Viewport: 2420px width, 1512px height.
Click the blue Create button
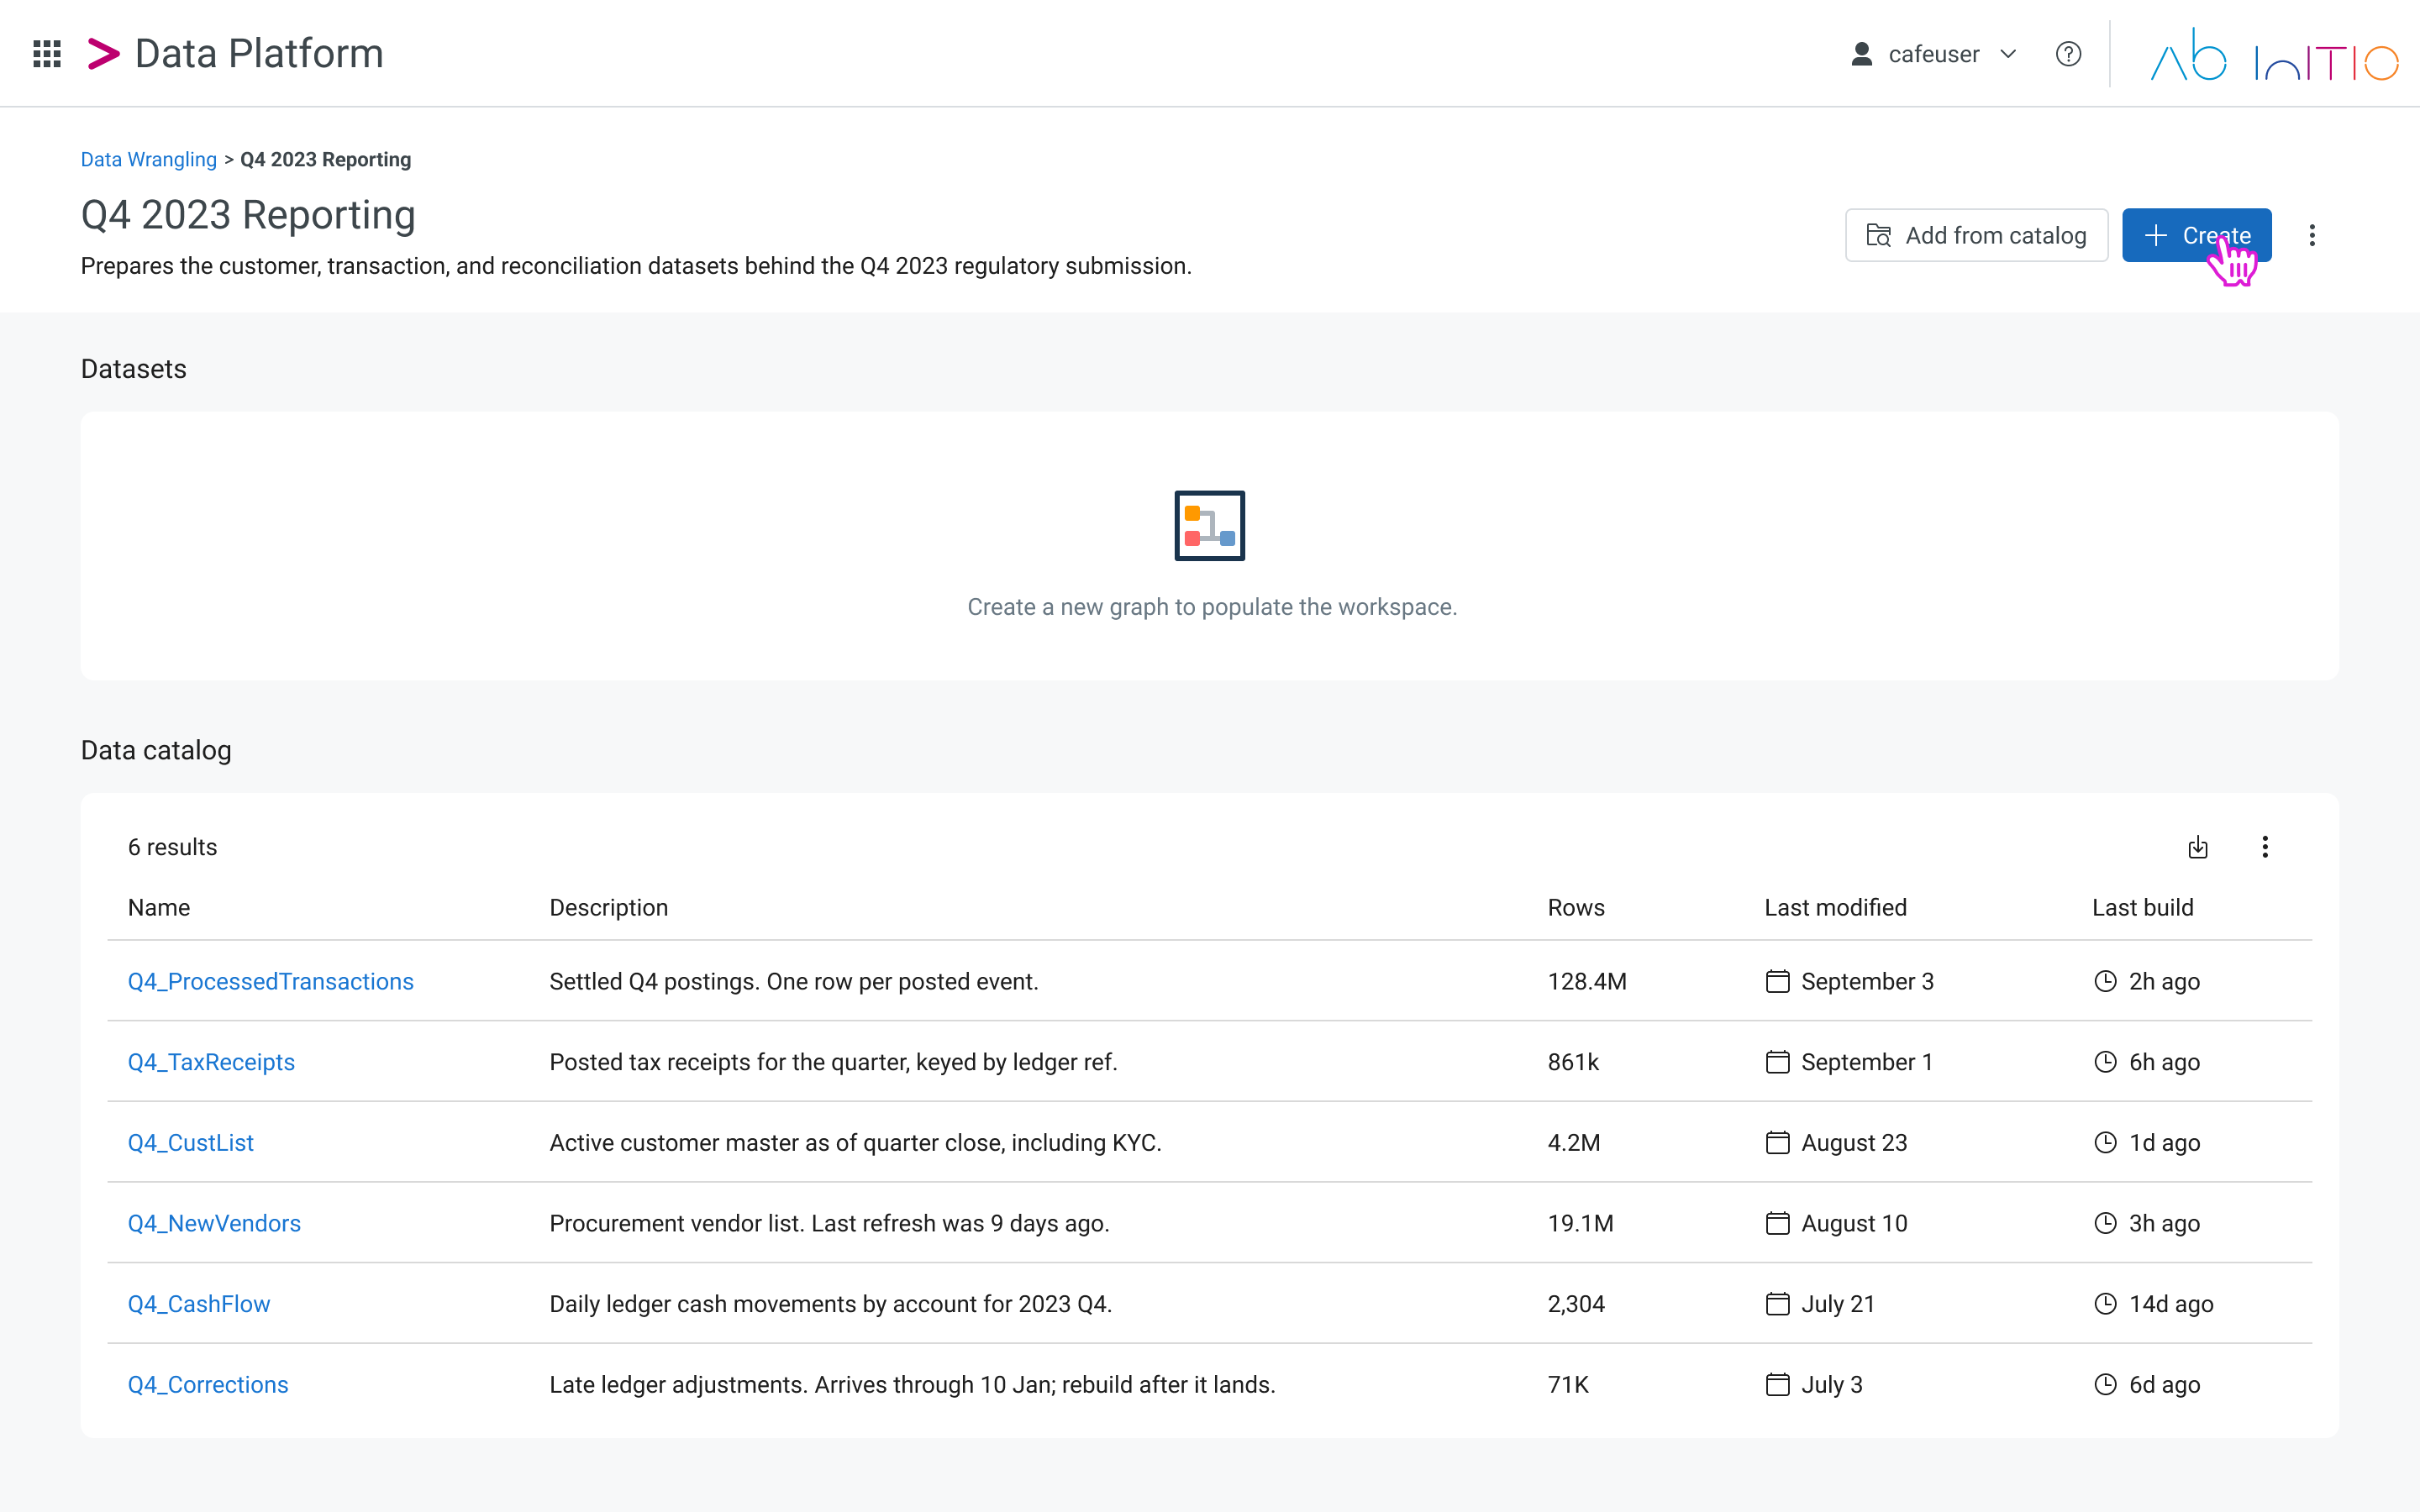(2196, 235)
